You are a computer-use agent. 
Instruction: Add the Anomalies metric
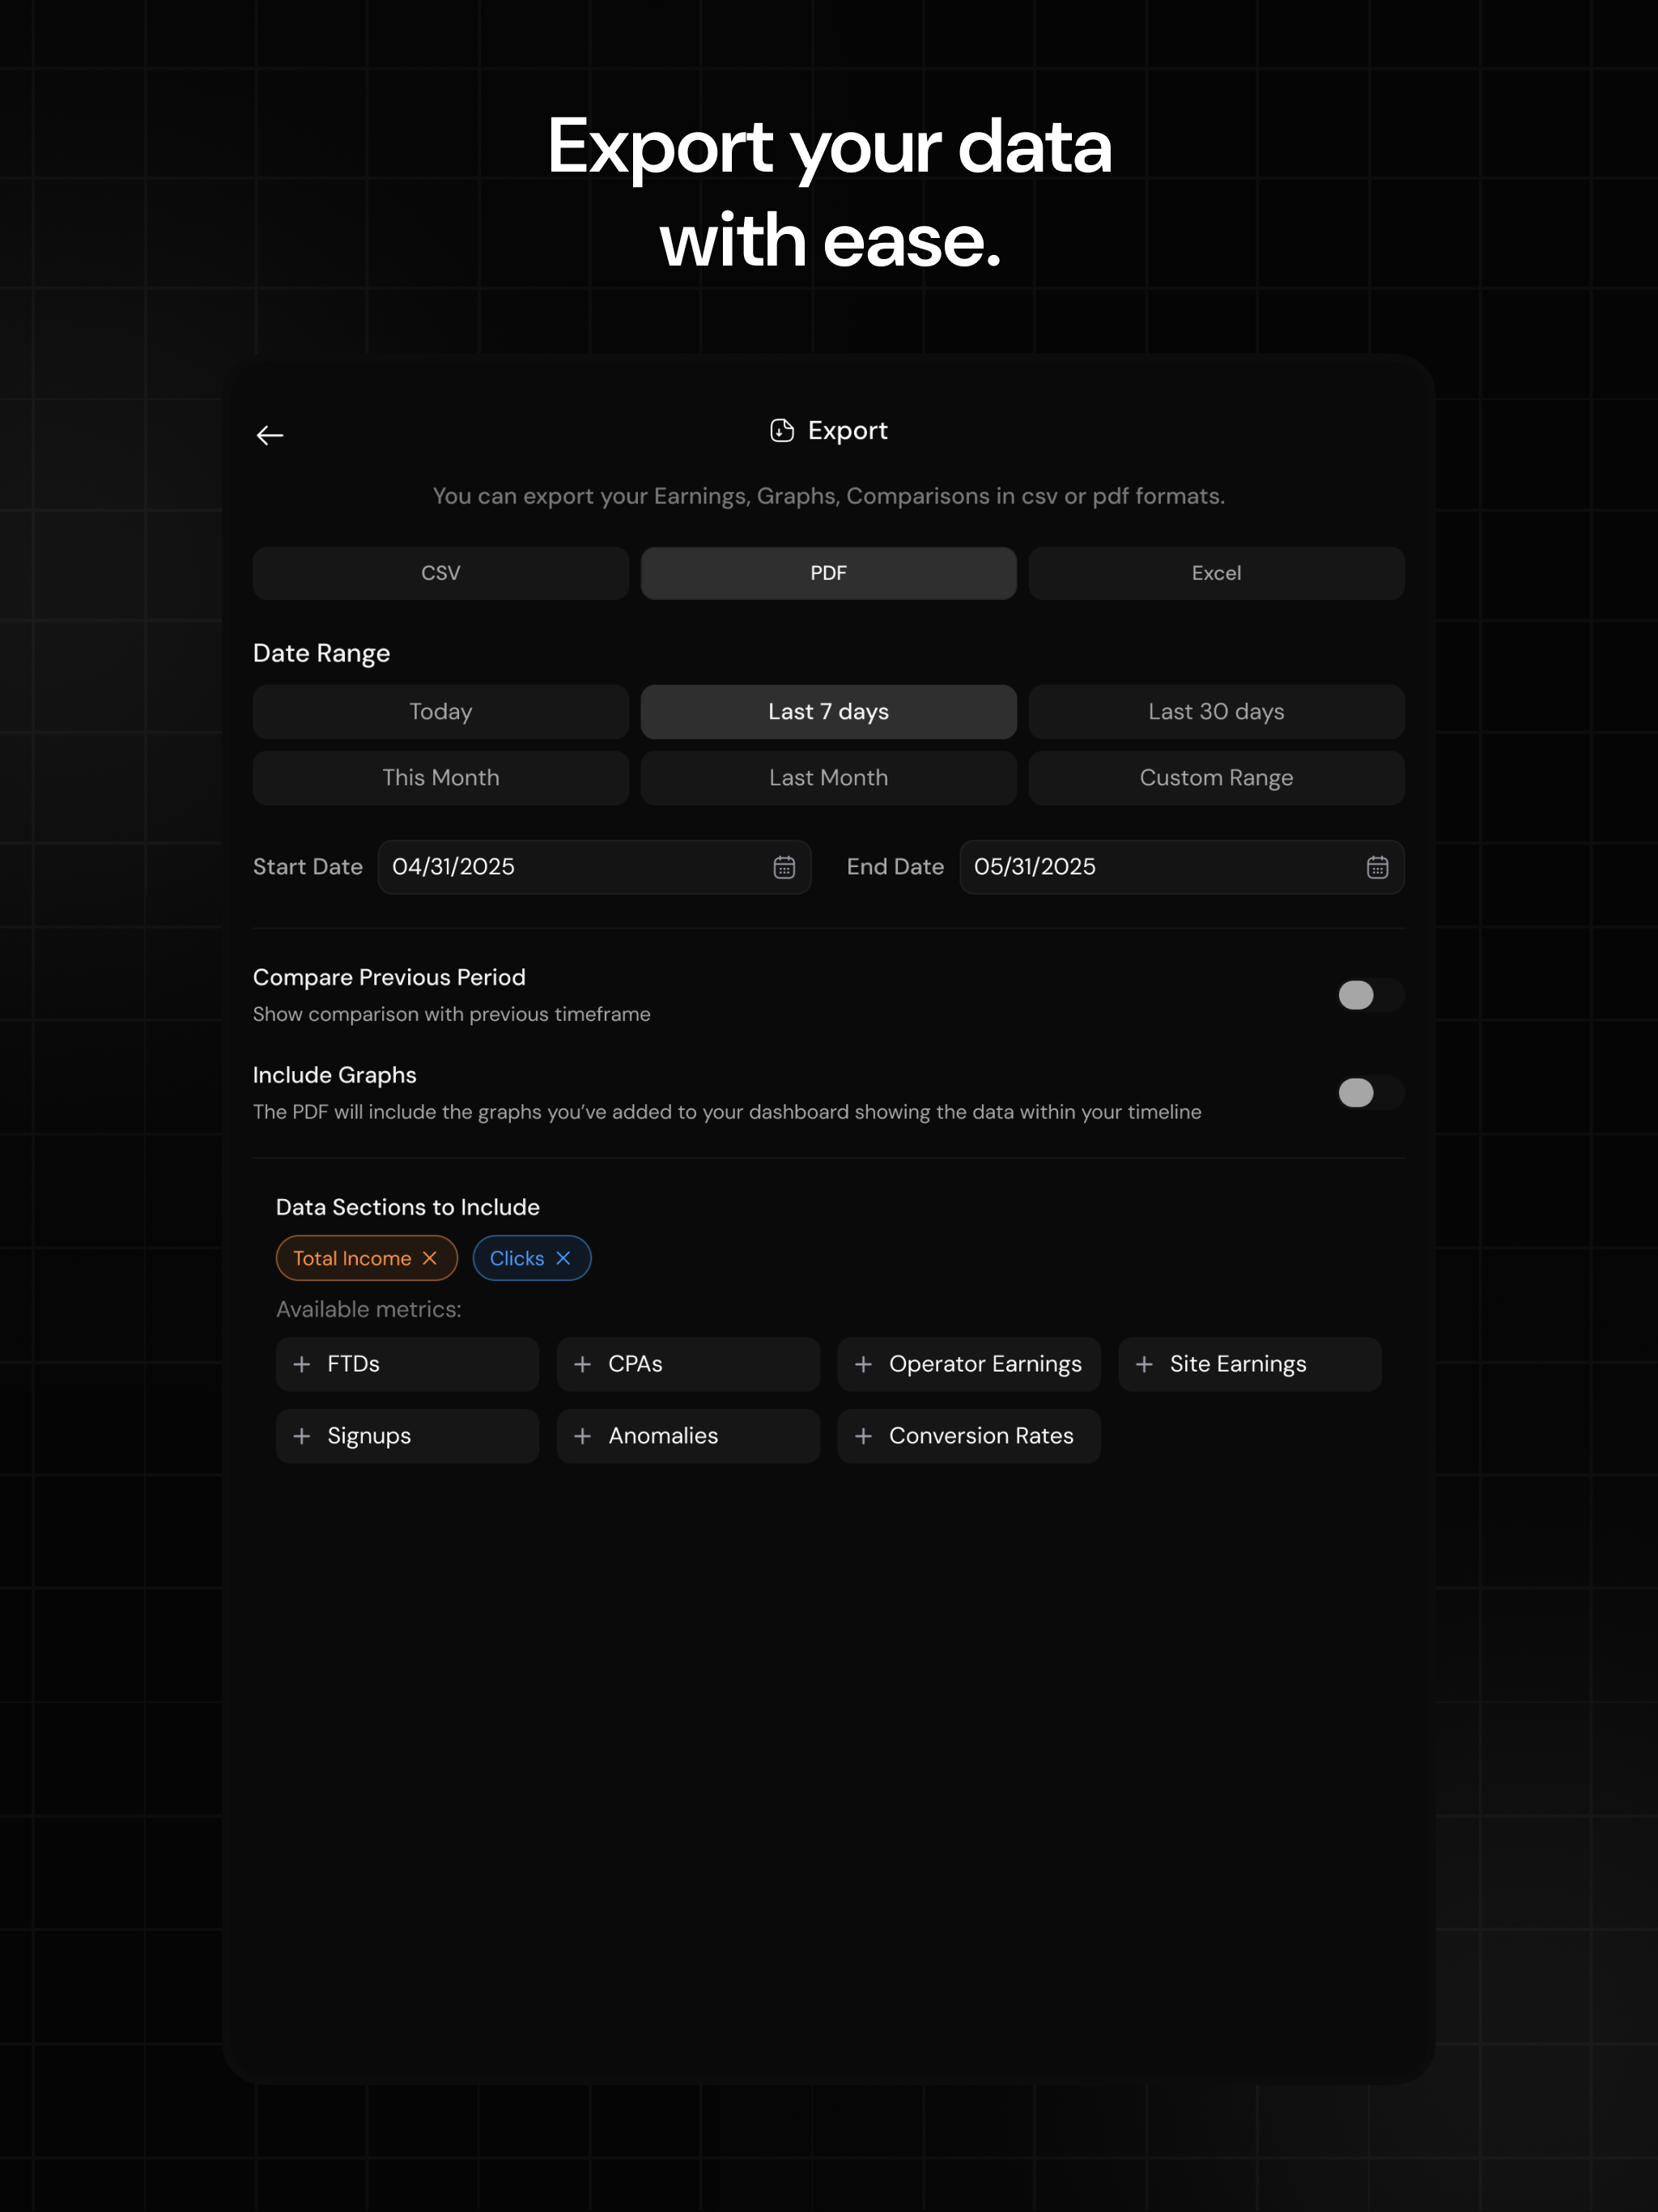[688, 1436]
